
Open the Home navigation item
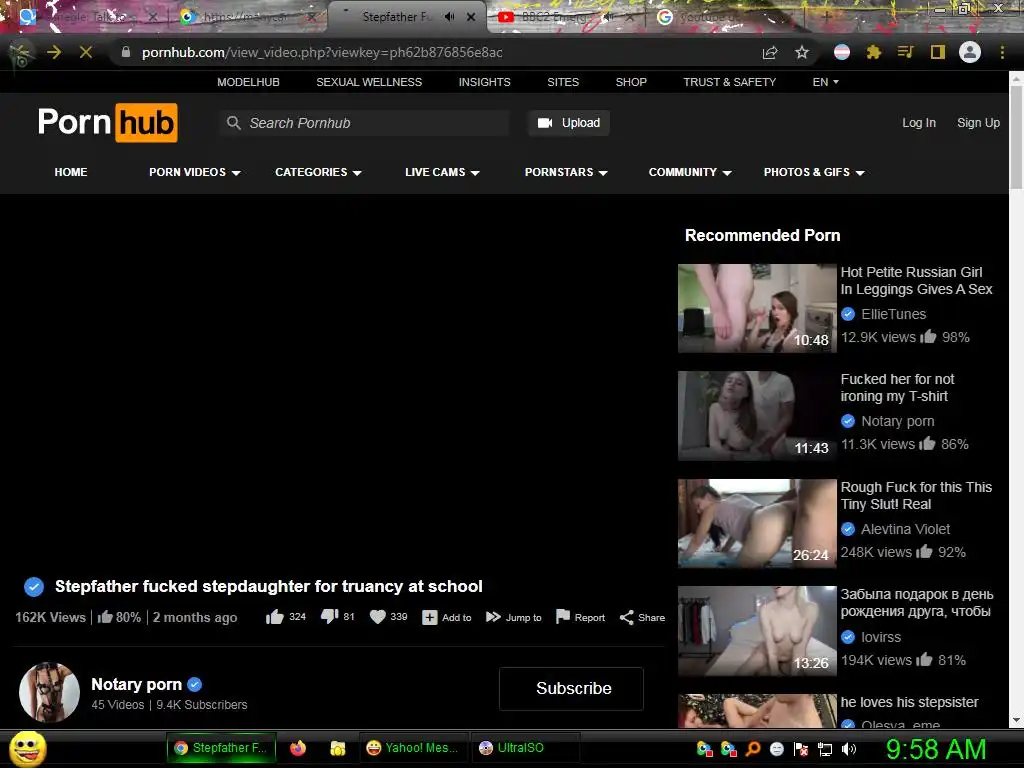71,172
